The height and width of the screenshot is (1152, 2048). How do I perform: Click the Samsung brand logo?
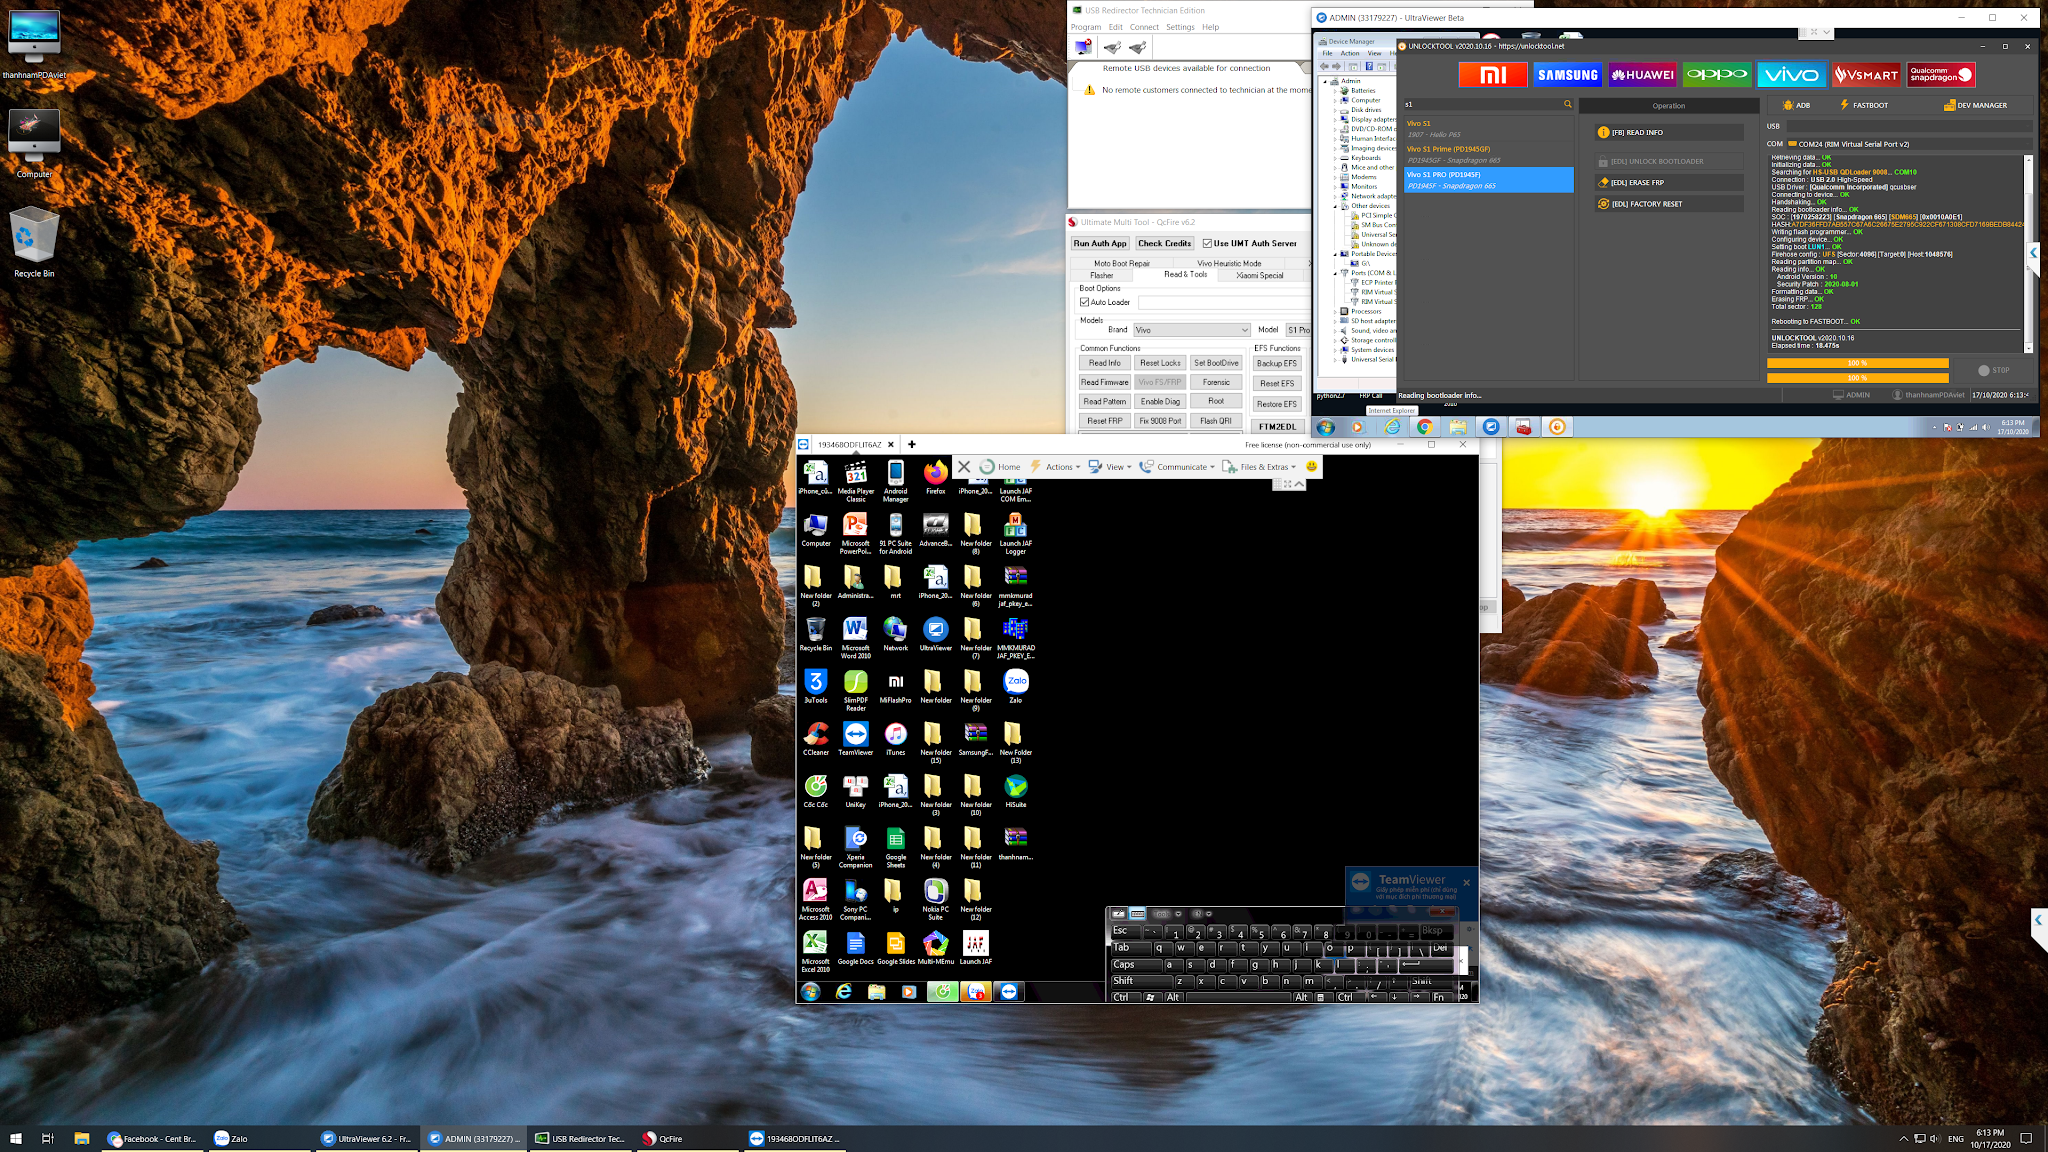(x=1567, y=75)
